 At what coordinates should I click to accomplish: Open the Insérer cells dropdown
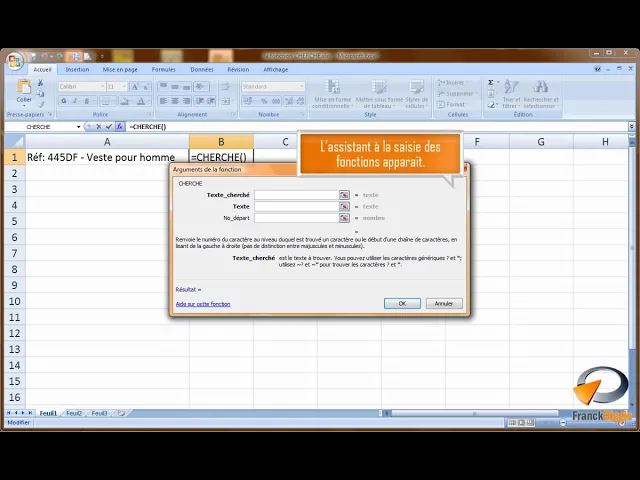click(453, 83)
